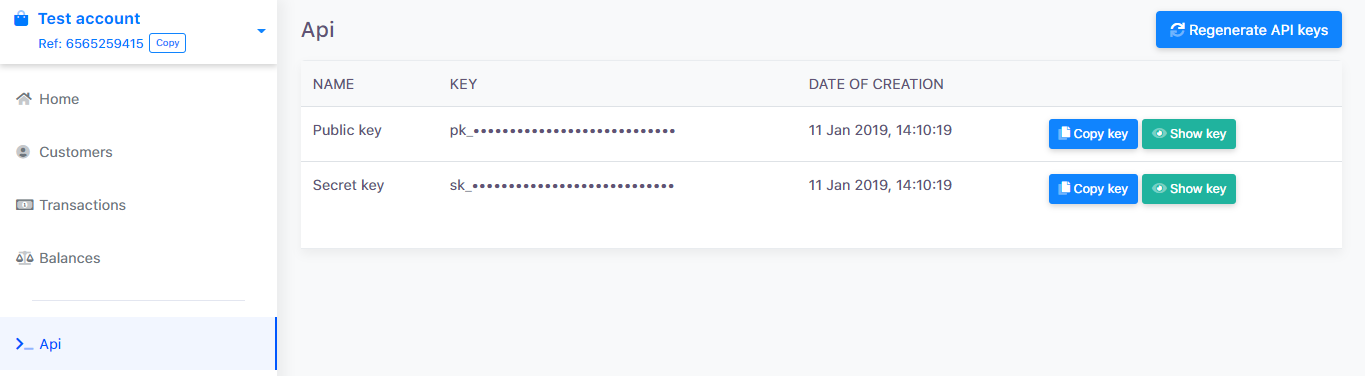Click the Balances scale icon
The image size is (1365, 376).
[24, 258]
